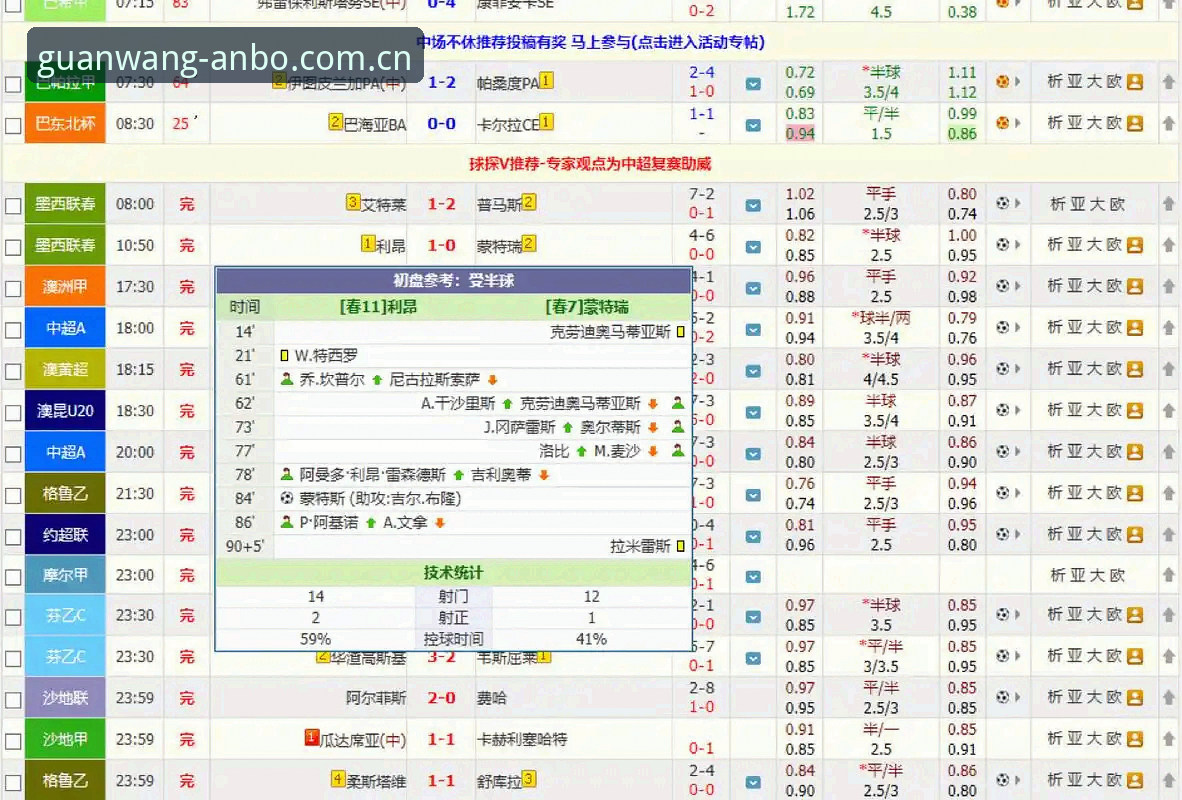Expand blue dropdown arrow in 澳黄超 row

[753, 371]
